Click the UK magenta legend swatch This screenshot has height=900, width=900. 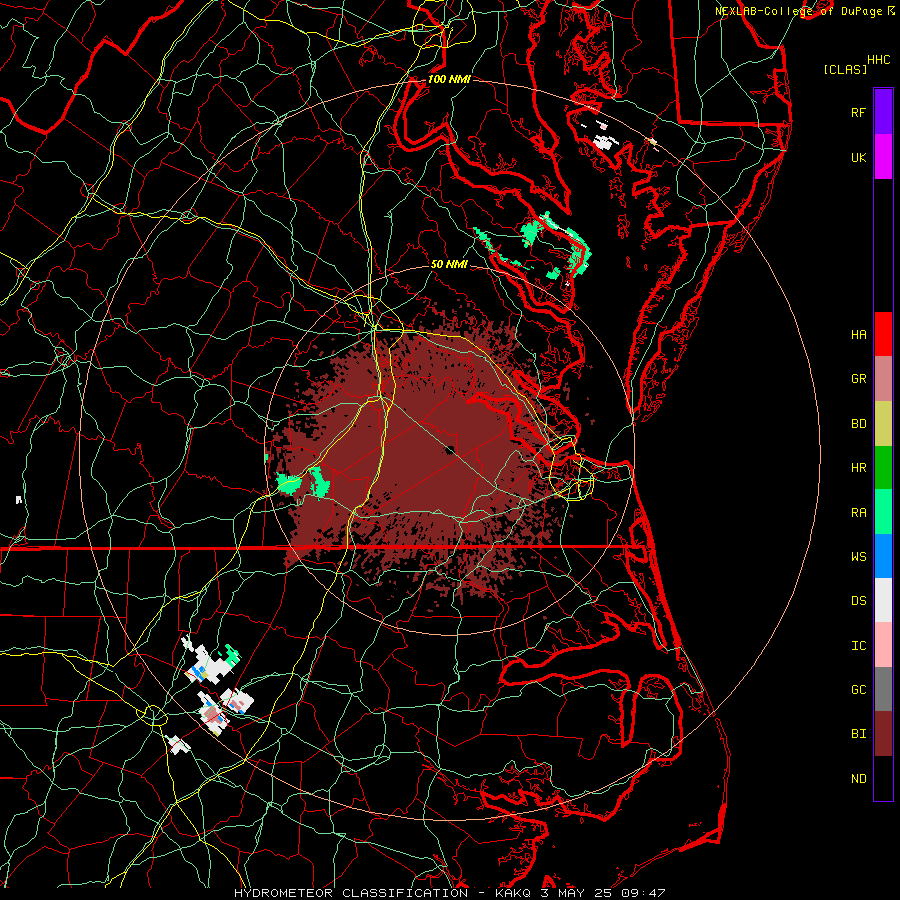[883, 157]
